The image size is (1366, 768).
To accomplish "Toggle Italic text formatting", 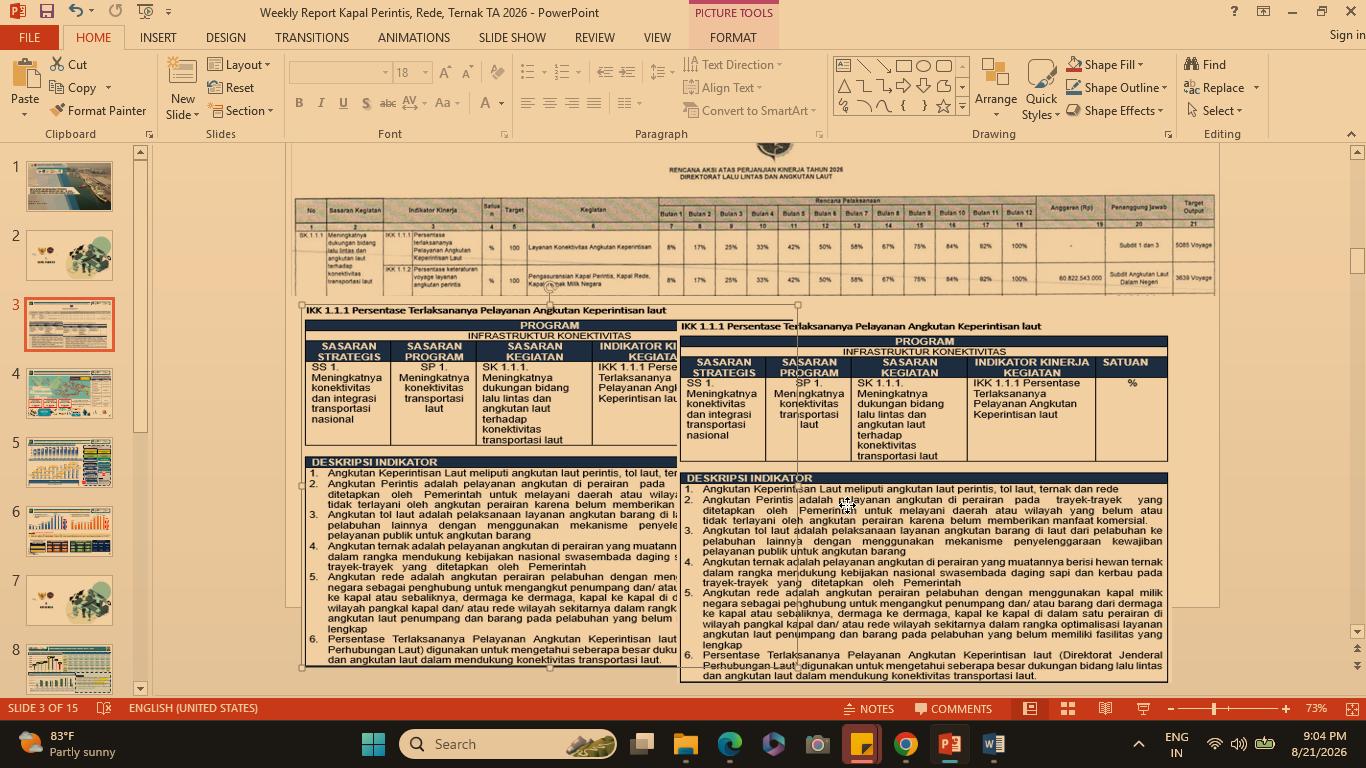I will coord(321,103).
